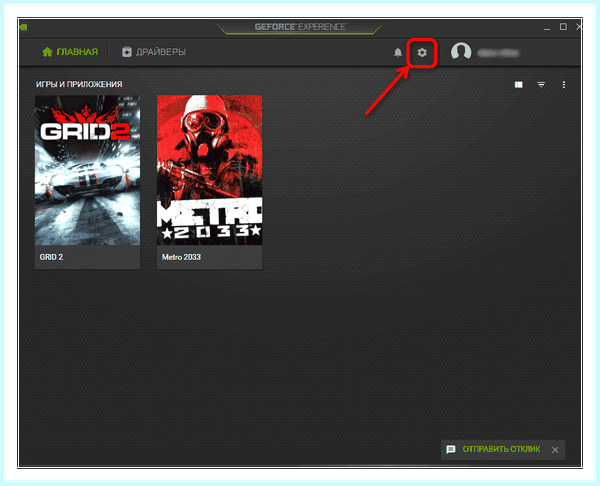Open the Metro 2033 cover thumbnail
Image resolution: width=600 pixels, height=486 pixels.
coord(210,170)
